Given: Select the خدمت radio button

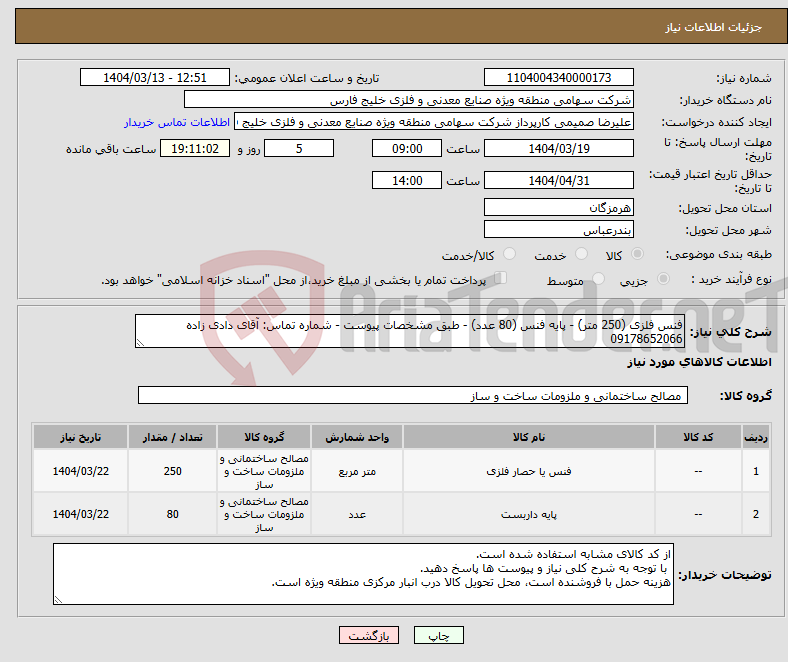Looking at the screenshot, I should [581, 254].
